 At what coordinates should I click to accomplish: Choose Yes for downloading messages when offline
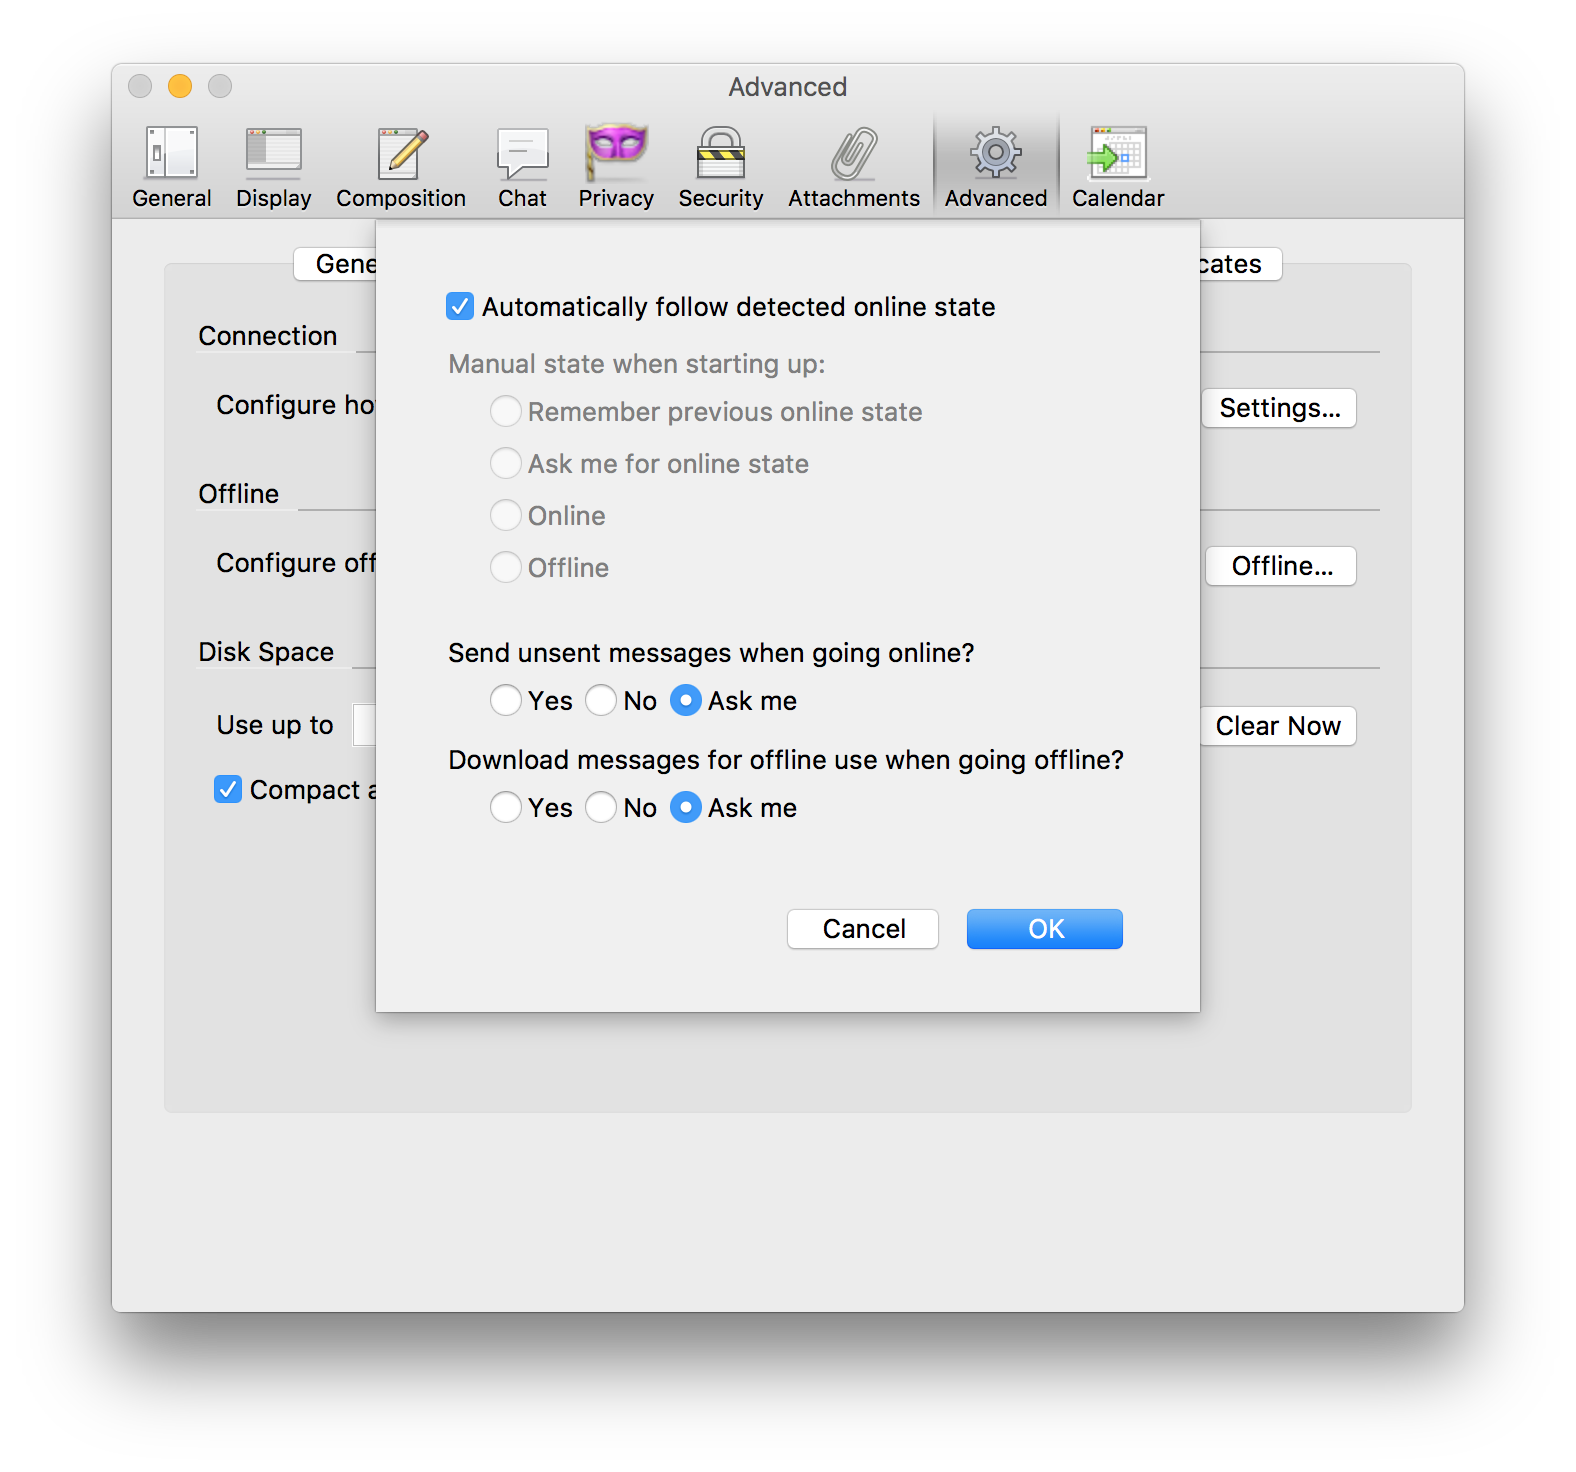tap(506, 807)
